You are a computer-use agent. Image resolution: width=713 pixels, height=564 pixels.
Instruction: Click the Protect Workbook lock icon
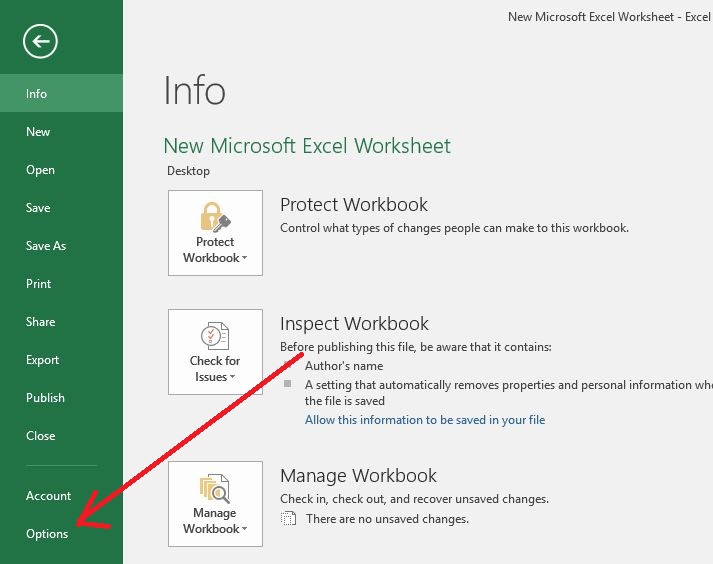pyautogui.click(x=215, y=217)
